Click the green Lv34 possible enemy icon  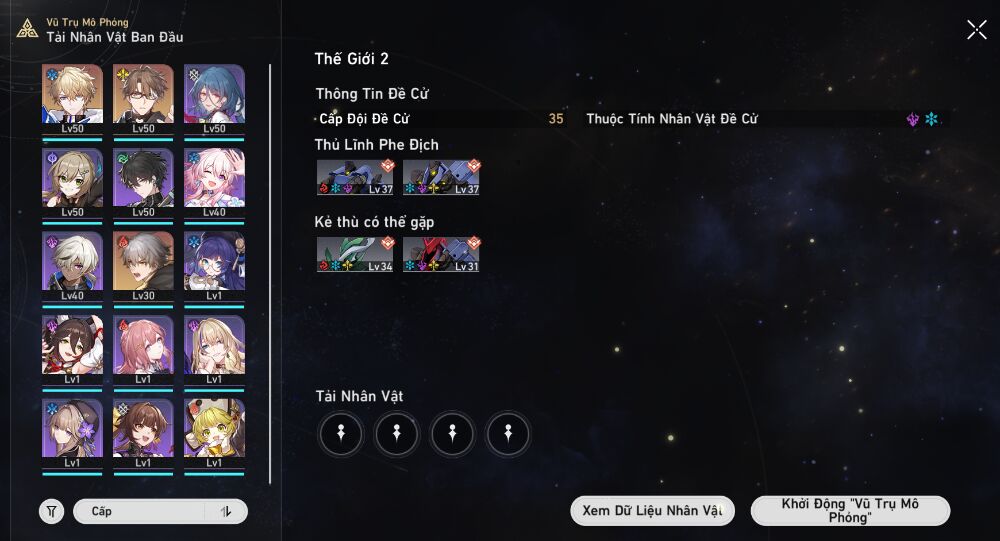pos(355,254)
